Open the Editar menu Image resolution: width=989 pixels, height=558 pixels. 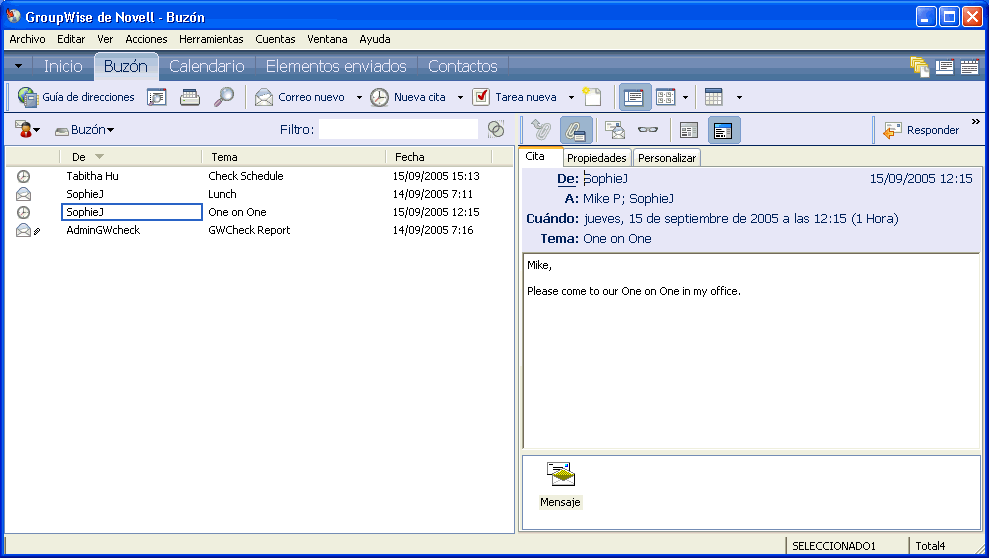pyautogui.click(x=71, y=39)
